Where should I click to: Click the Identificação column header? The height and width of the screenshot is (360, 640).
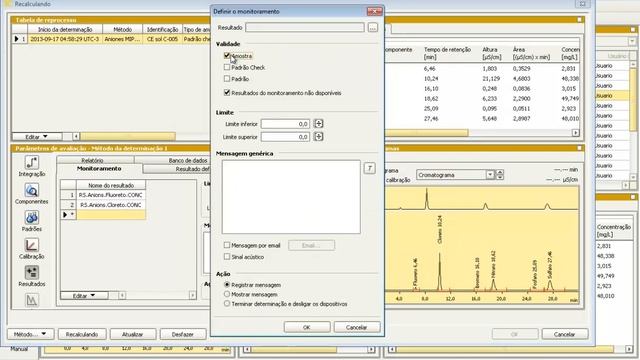[162, 29]
